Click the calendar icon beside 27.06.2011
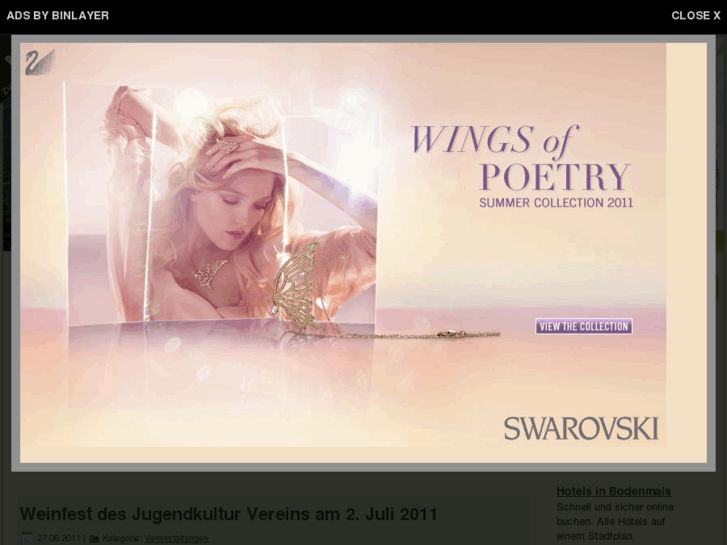The width and height of the screenshot is (727, 545). coord(27,538)
